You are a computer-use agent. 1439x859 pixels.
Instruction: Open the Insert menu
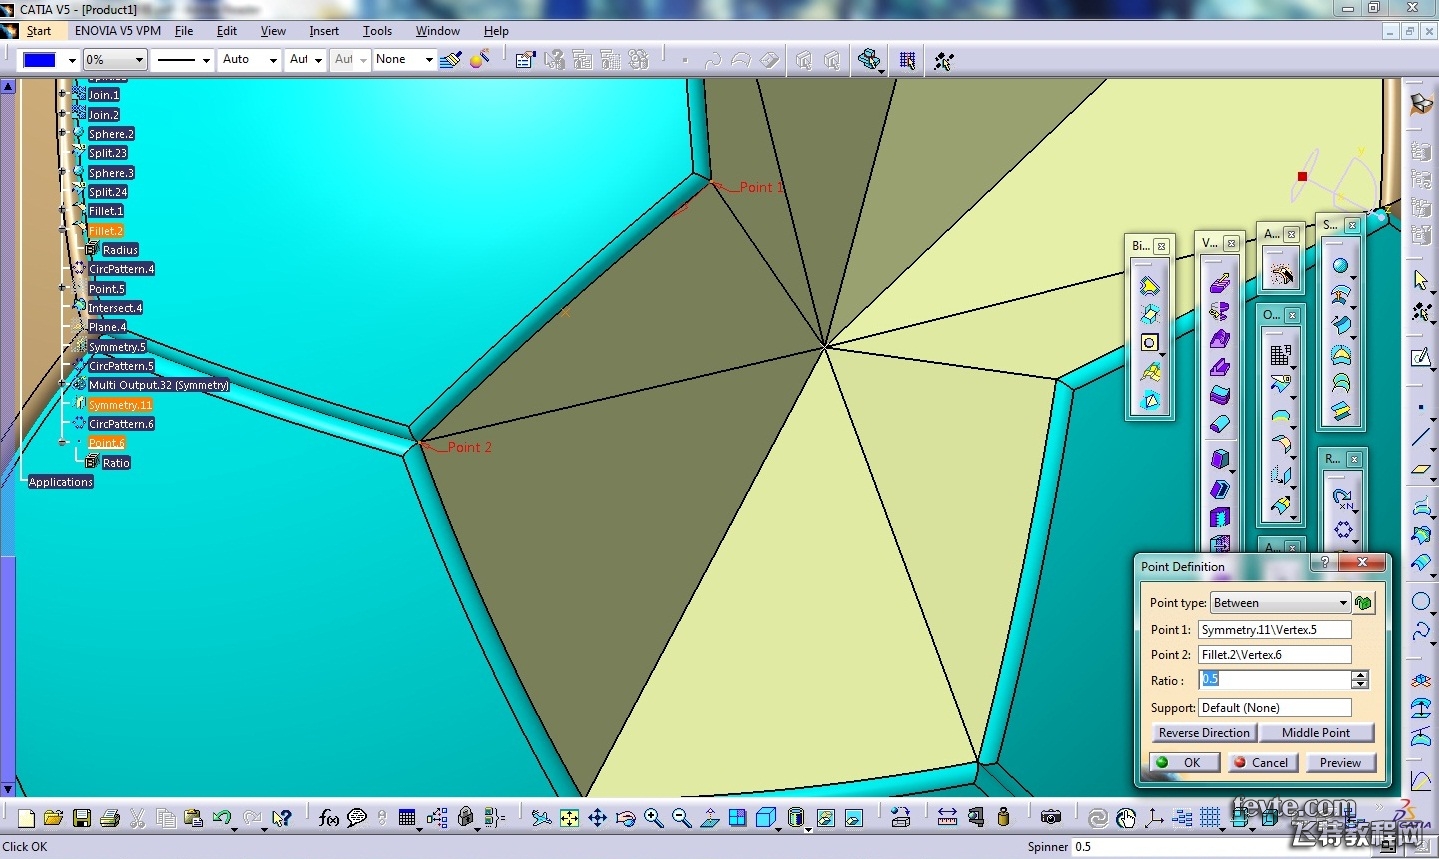(324, 31)
